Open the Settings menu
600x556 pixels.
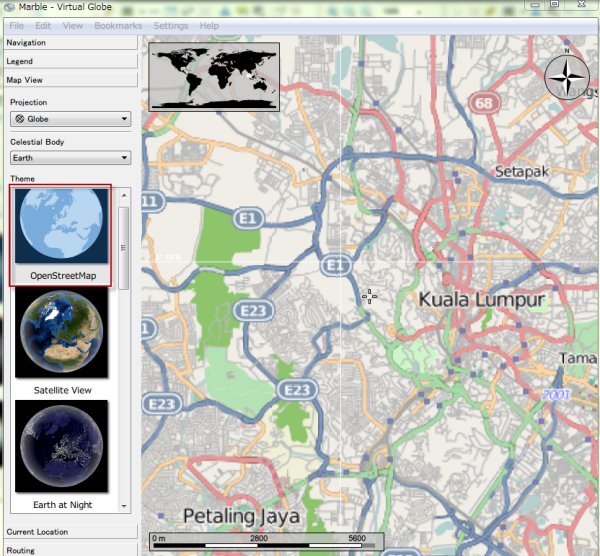[170, 25]
